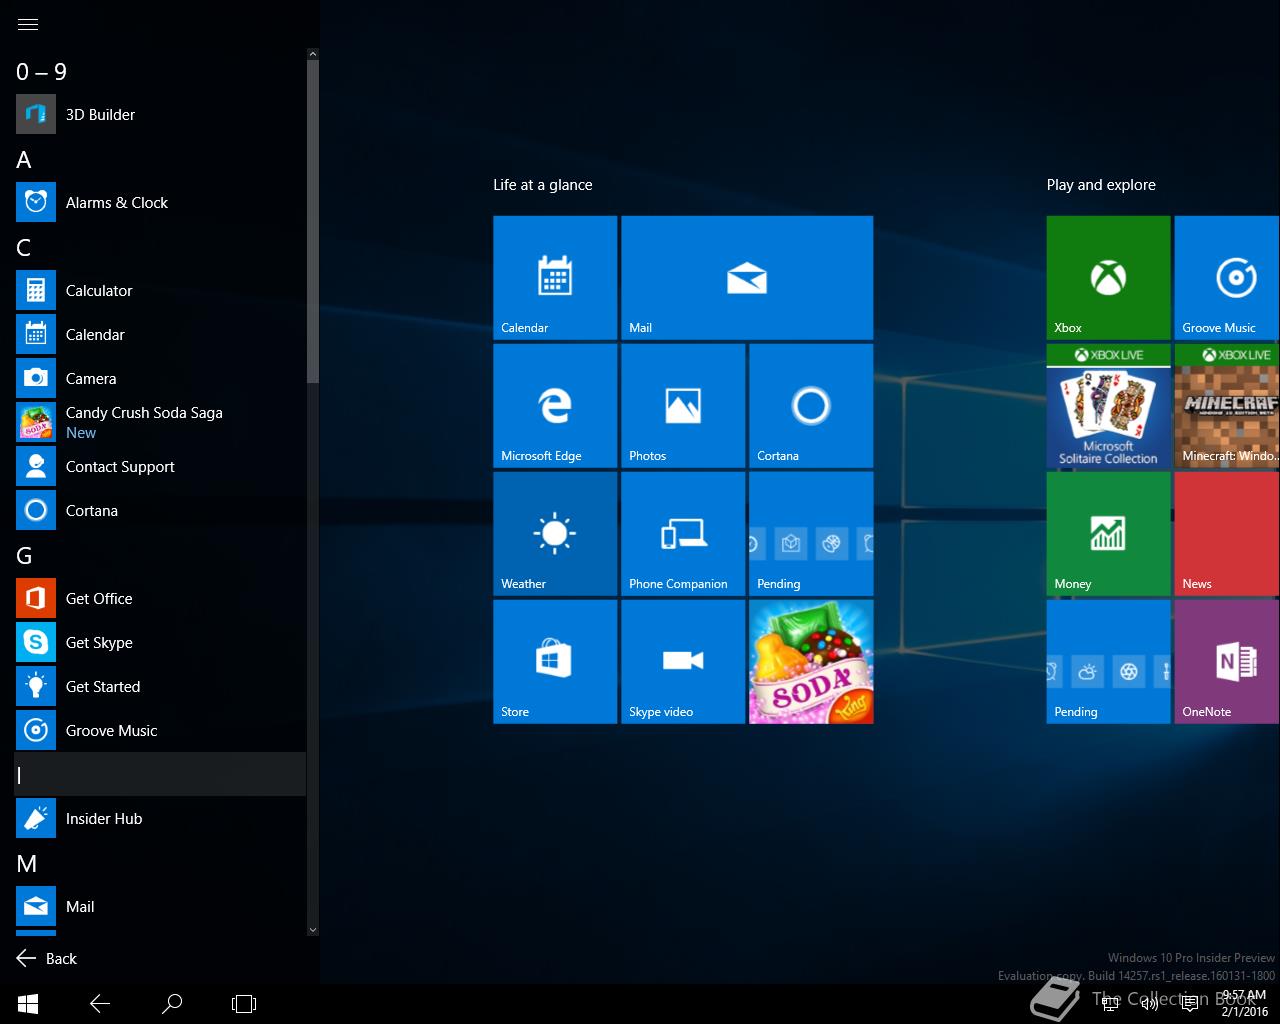Open Task View on the taskbar
The height and width of the screenshot is (1024, 1280).
pyautogui.click(x=244, y=1003)
